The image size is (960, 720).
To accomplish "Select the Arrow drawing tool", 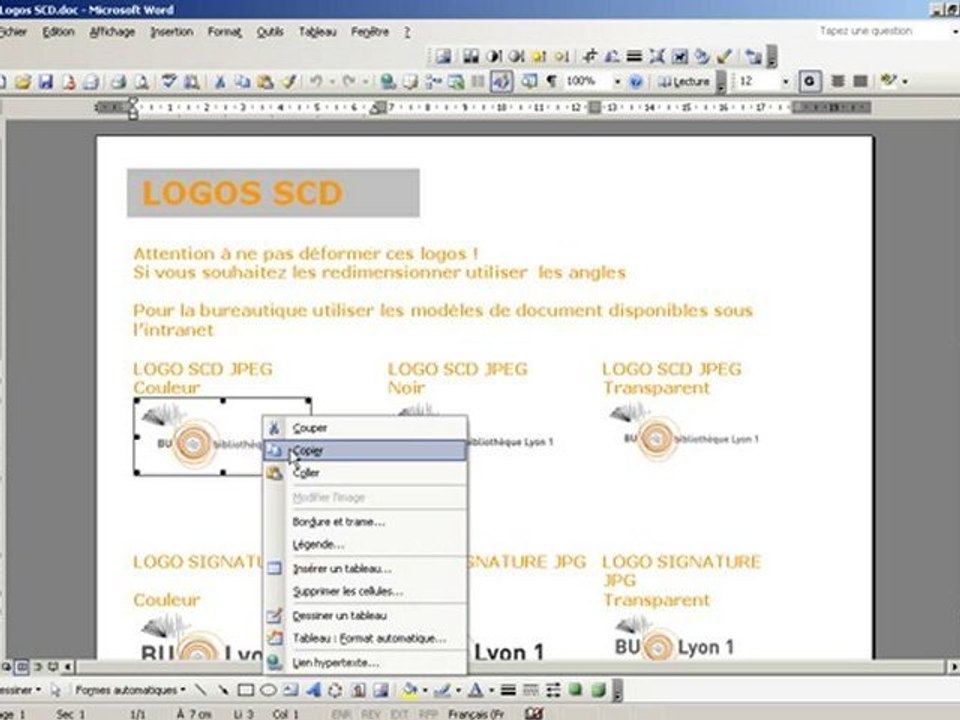I will pos(223,691).
